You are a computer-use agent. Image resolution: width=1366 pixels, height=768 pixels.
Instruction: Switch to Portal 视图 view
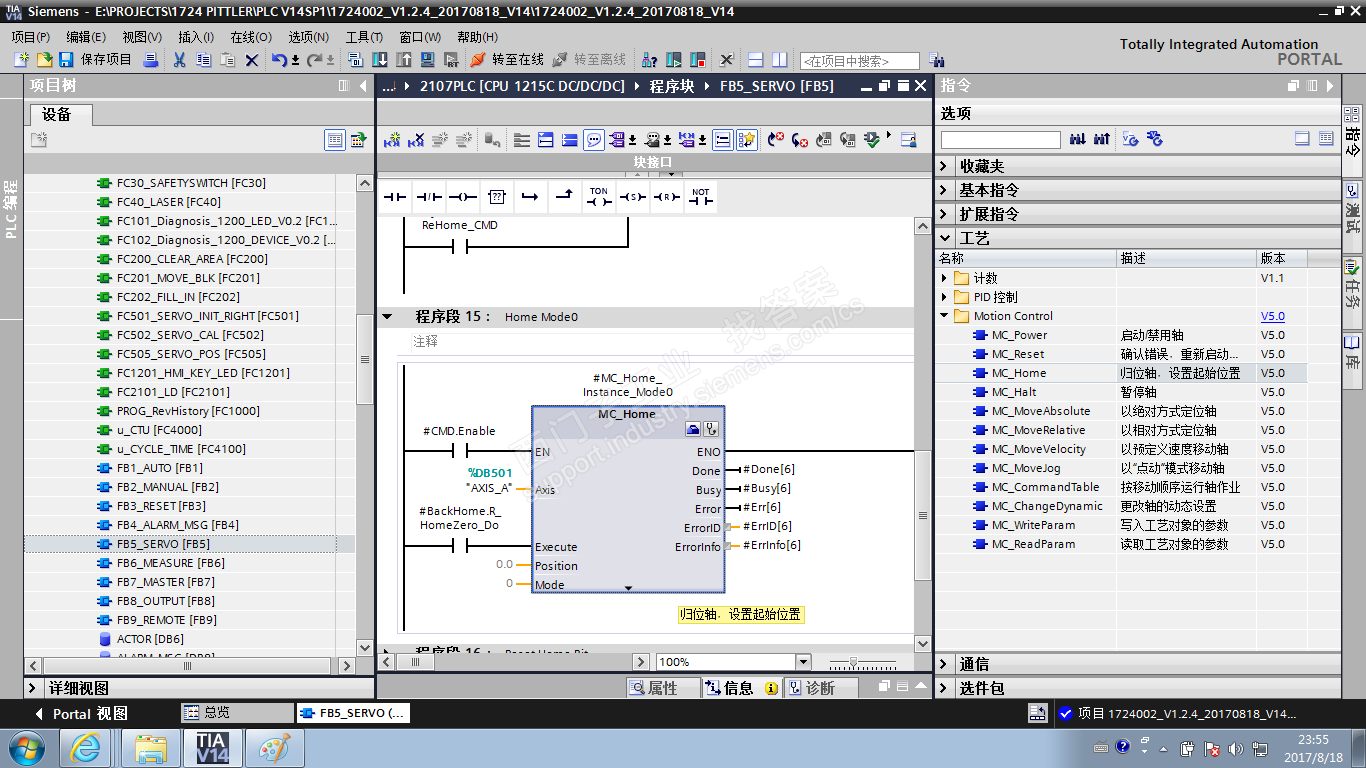[x=80, y=714]
